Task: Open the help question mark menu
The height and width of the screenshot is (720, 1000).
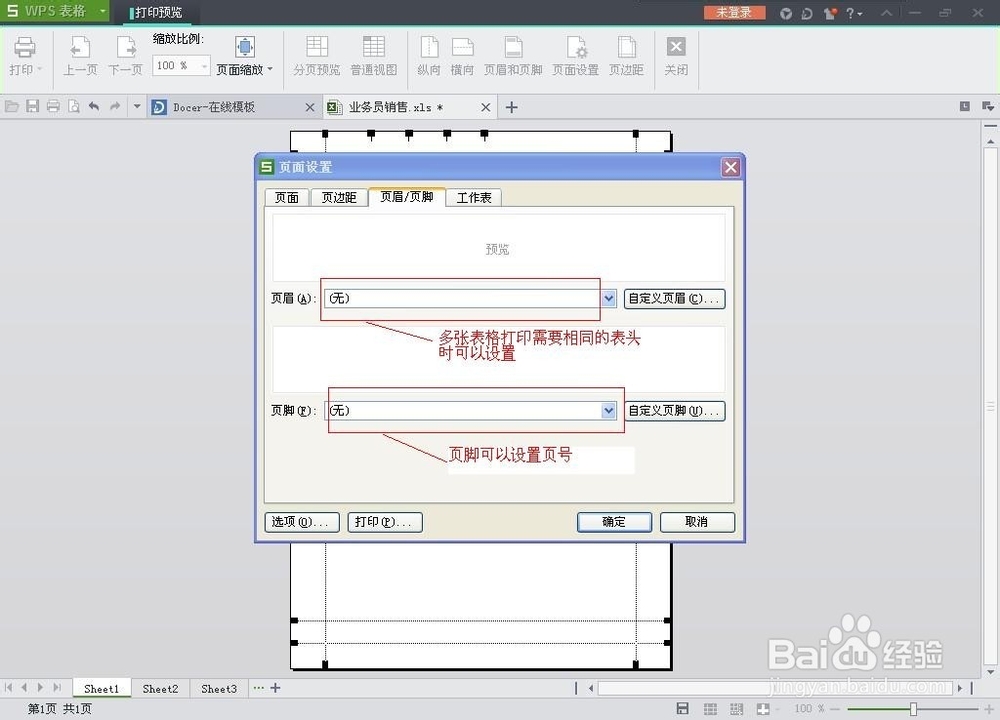Action: [853, 13]
